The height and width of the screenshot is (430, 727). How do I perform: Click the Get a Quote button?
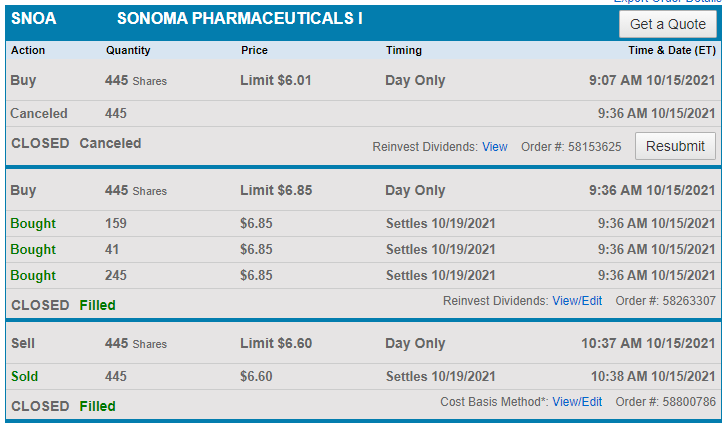point(667,24)
